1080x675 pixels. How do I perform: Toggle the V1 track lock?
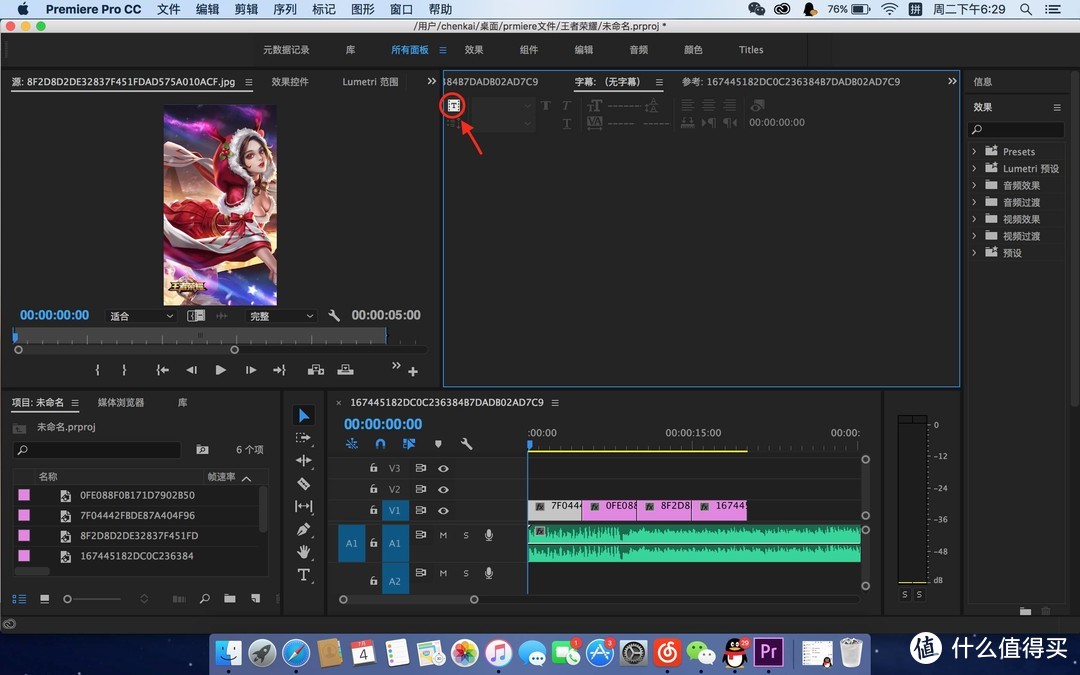(x=373, y=510)
